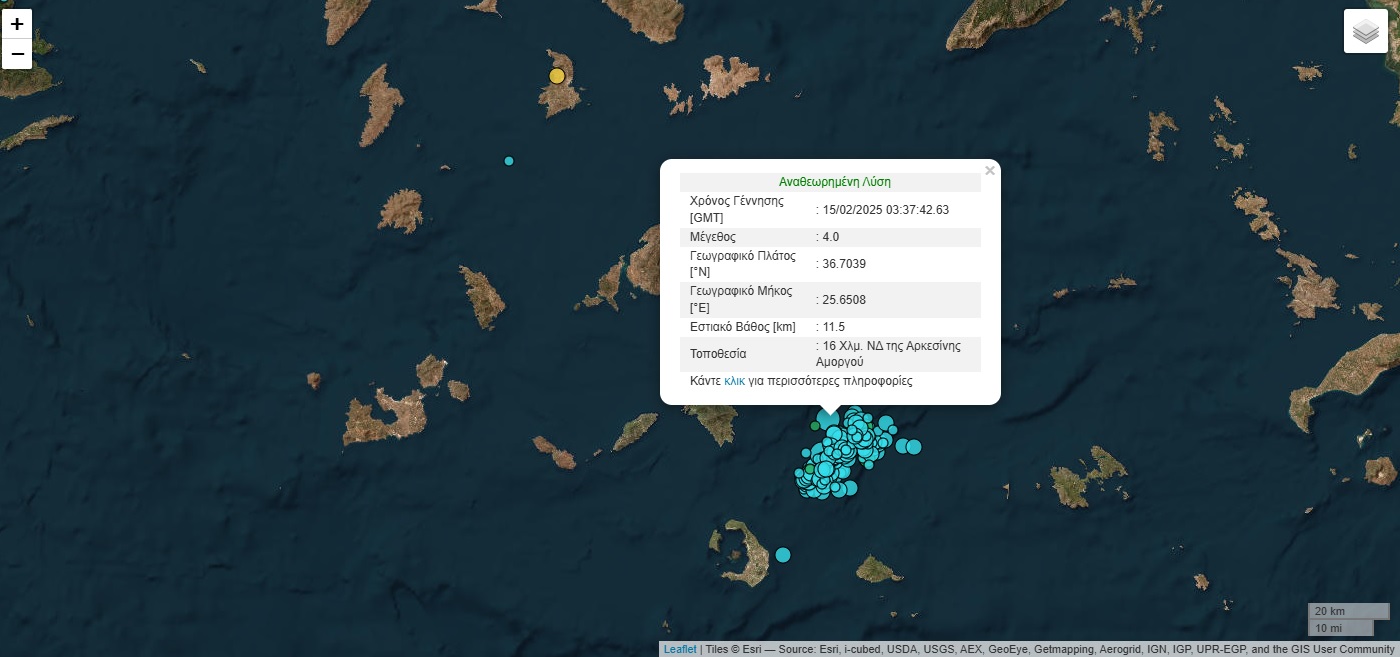
Task: Select the yellow earthquake marker on the island
Action: click(557, 76)
